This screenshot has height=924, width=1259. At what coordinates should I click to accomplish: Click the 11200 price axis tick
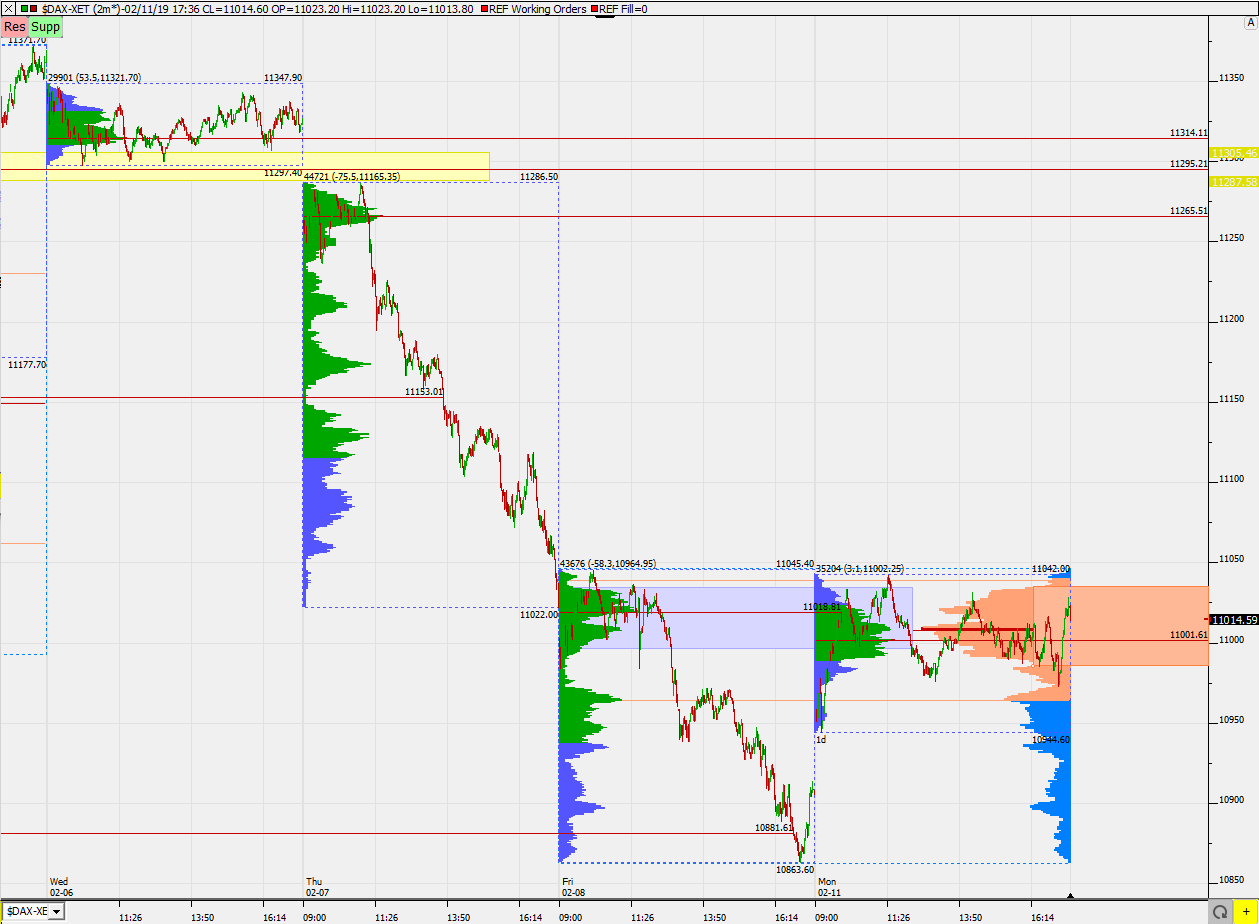pyautogui.click(x=1232, y=318)
